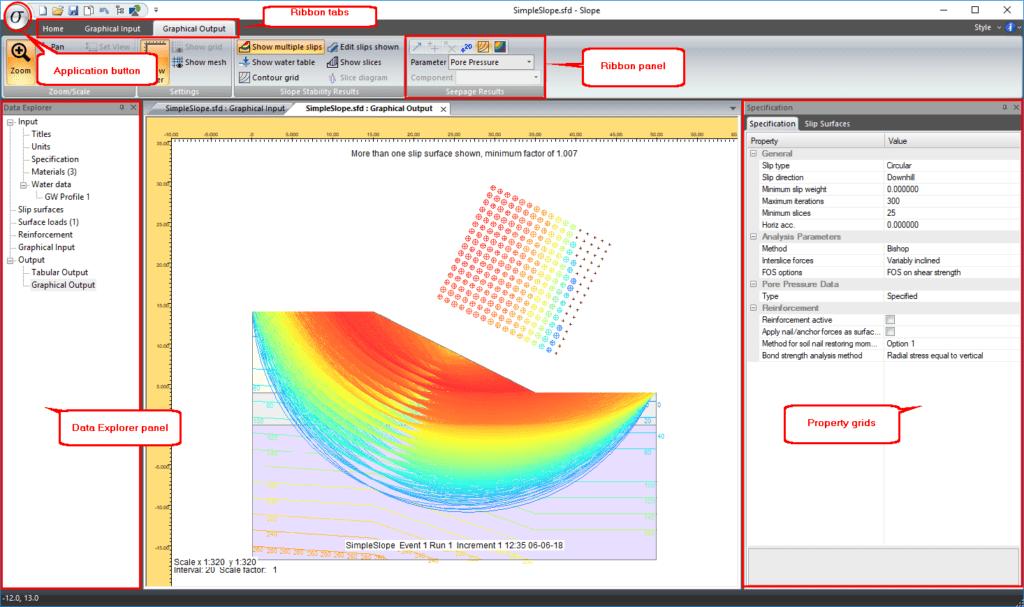The image size is (1024, 607).
Task: Click the Save floppy disk icon
Action: click(73, 10)
